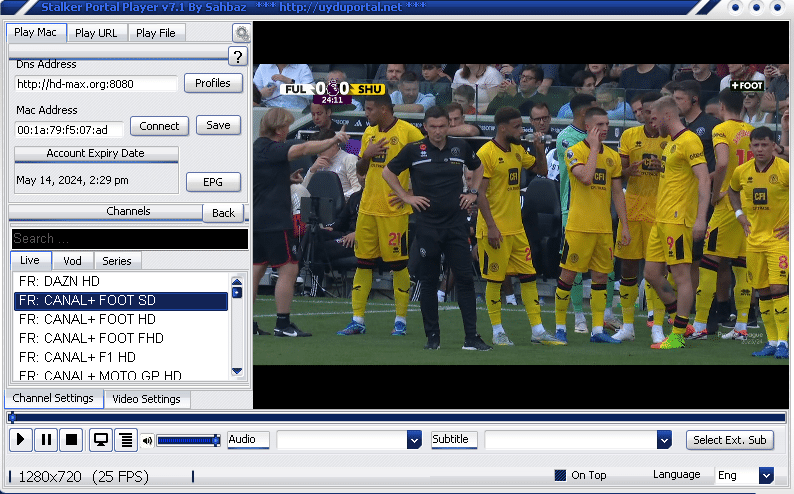This screenshot has height=494, width=794.
Task: Pause the stream with the pause button
Action: coord(46,439)
